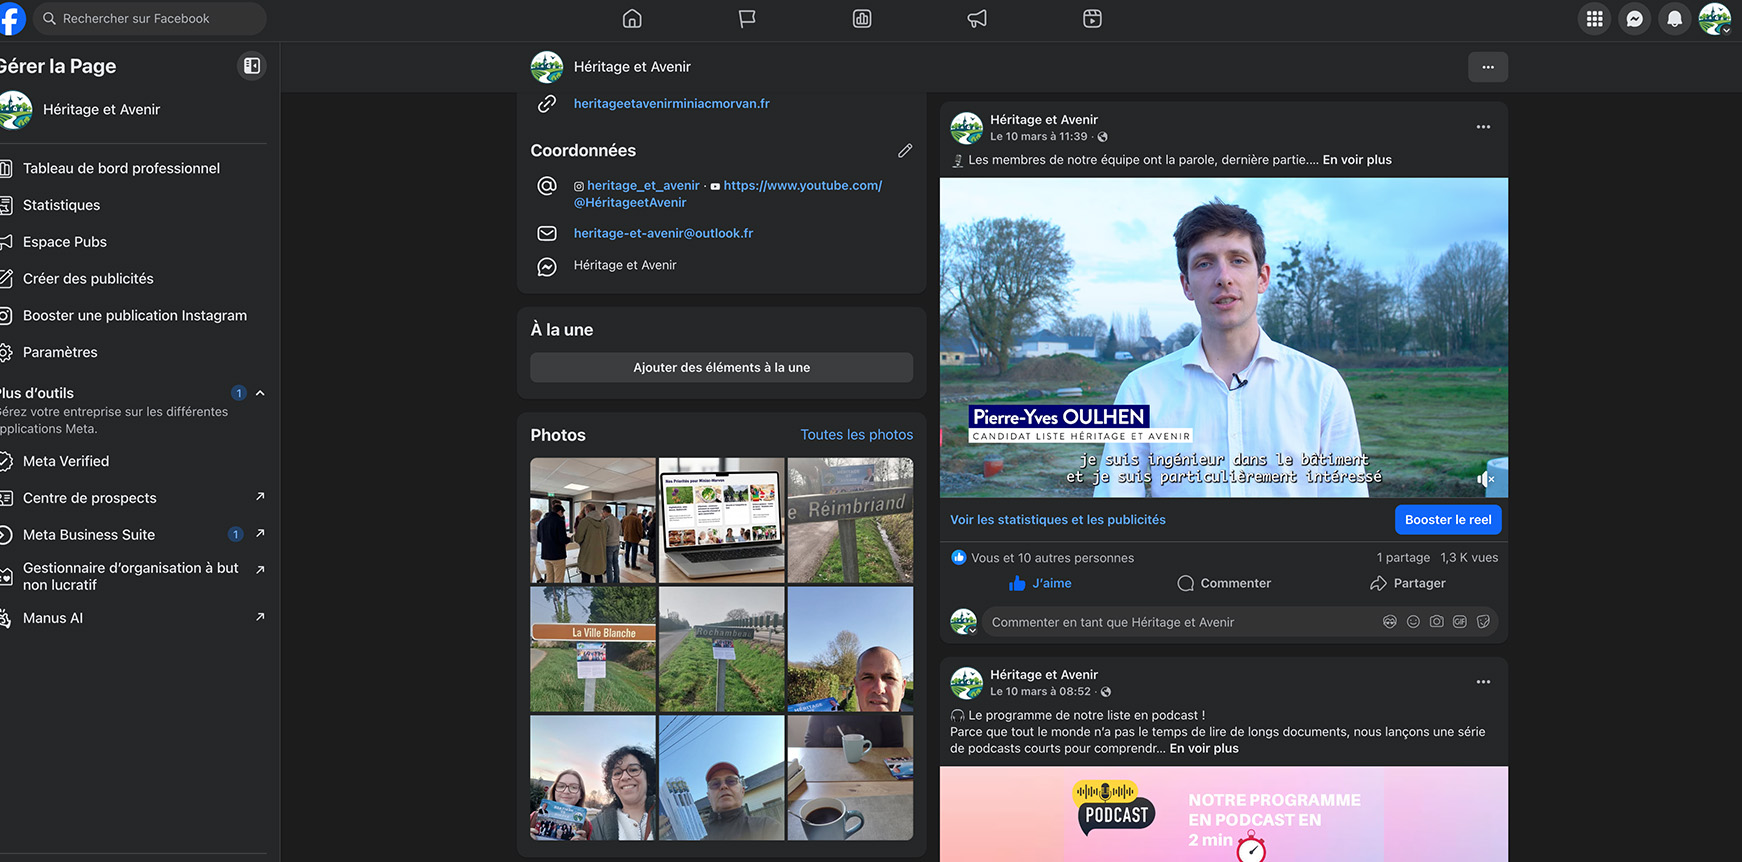
Task: Toggle the Gérer la Page sidebar panel
Action: pos(252,66)
